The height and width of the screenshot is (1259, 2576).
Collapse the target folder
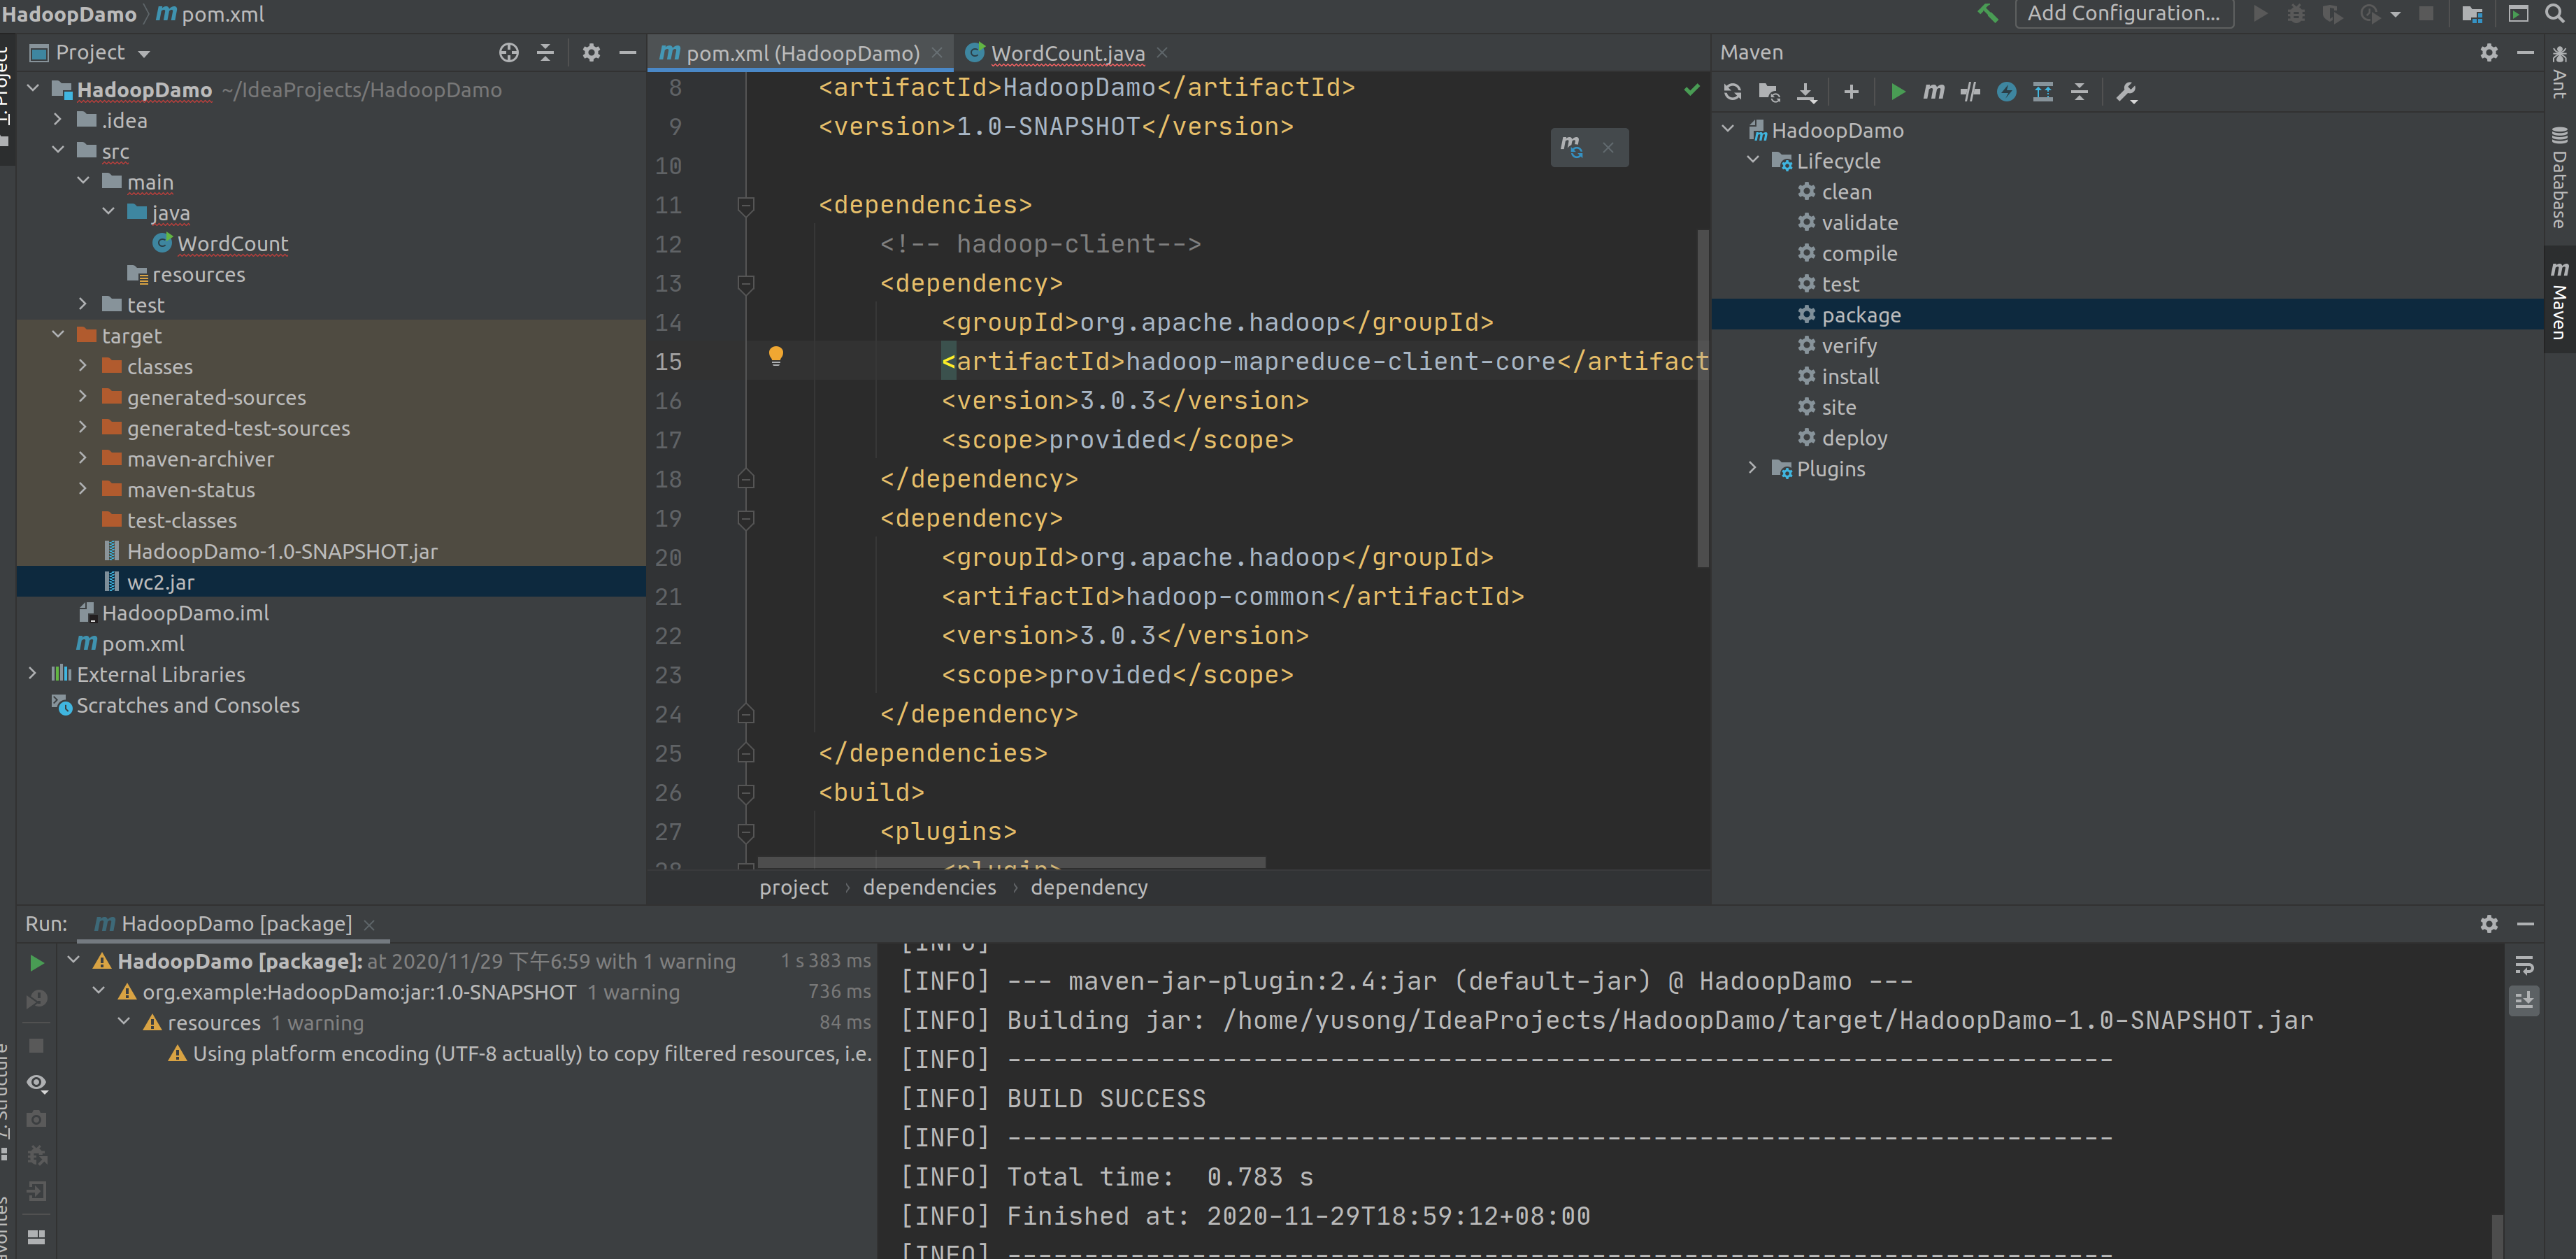(58, 335)
